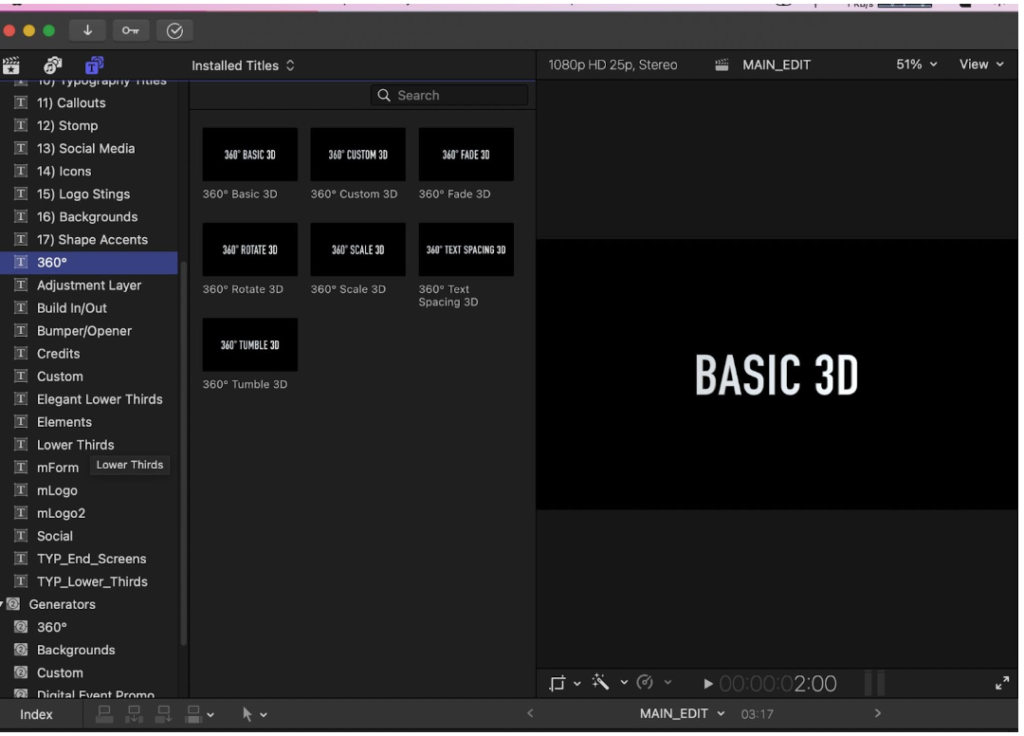
Task: Select the 360° Scale 3D thumbnail
Action: [x=358, y=249]
